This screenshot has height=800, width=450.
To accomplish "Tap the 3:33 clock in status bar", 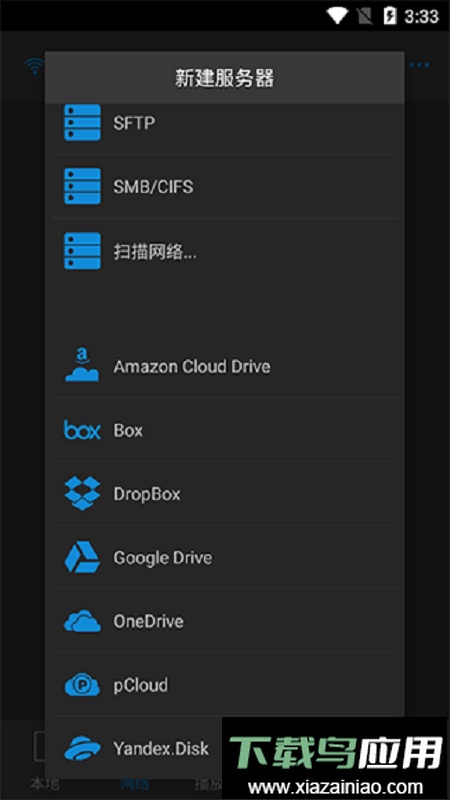I will (x=422, y=16).
